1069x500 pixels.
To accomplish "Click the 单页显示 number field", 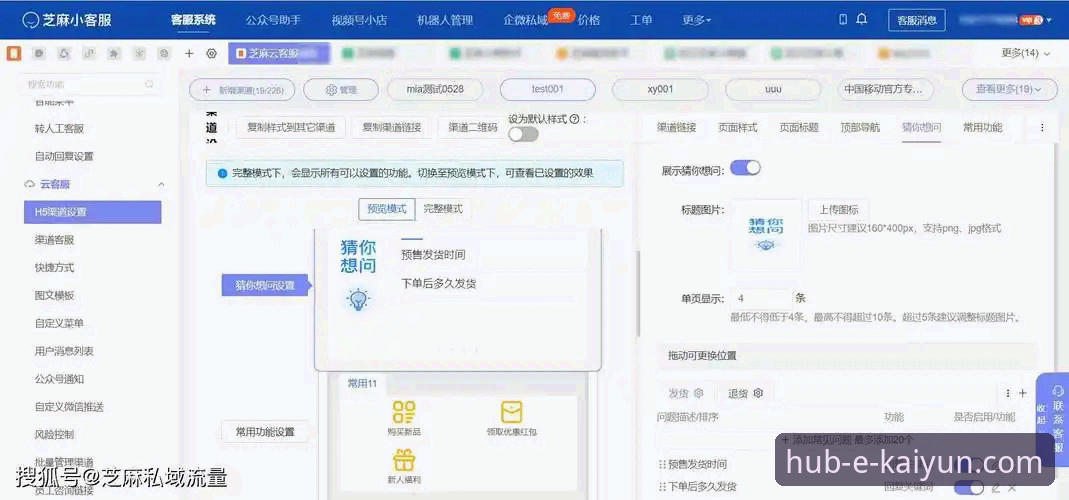I will [x=761, y=298].
